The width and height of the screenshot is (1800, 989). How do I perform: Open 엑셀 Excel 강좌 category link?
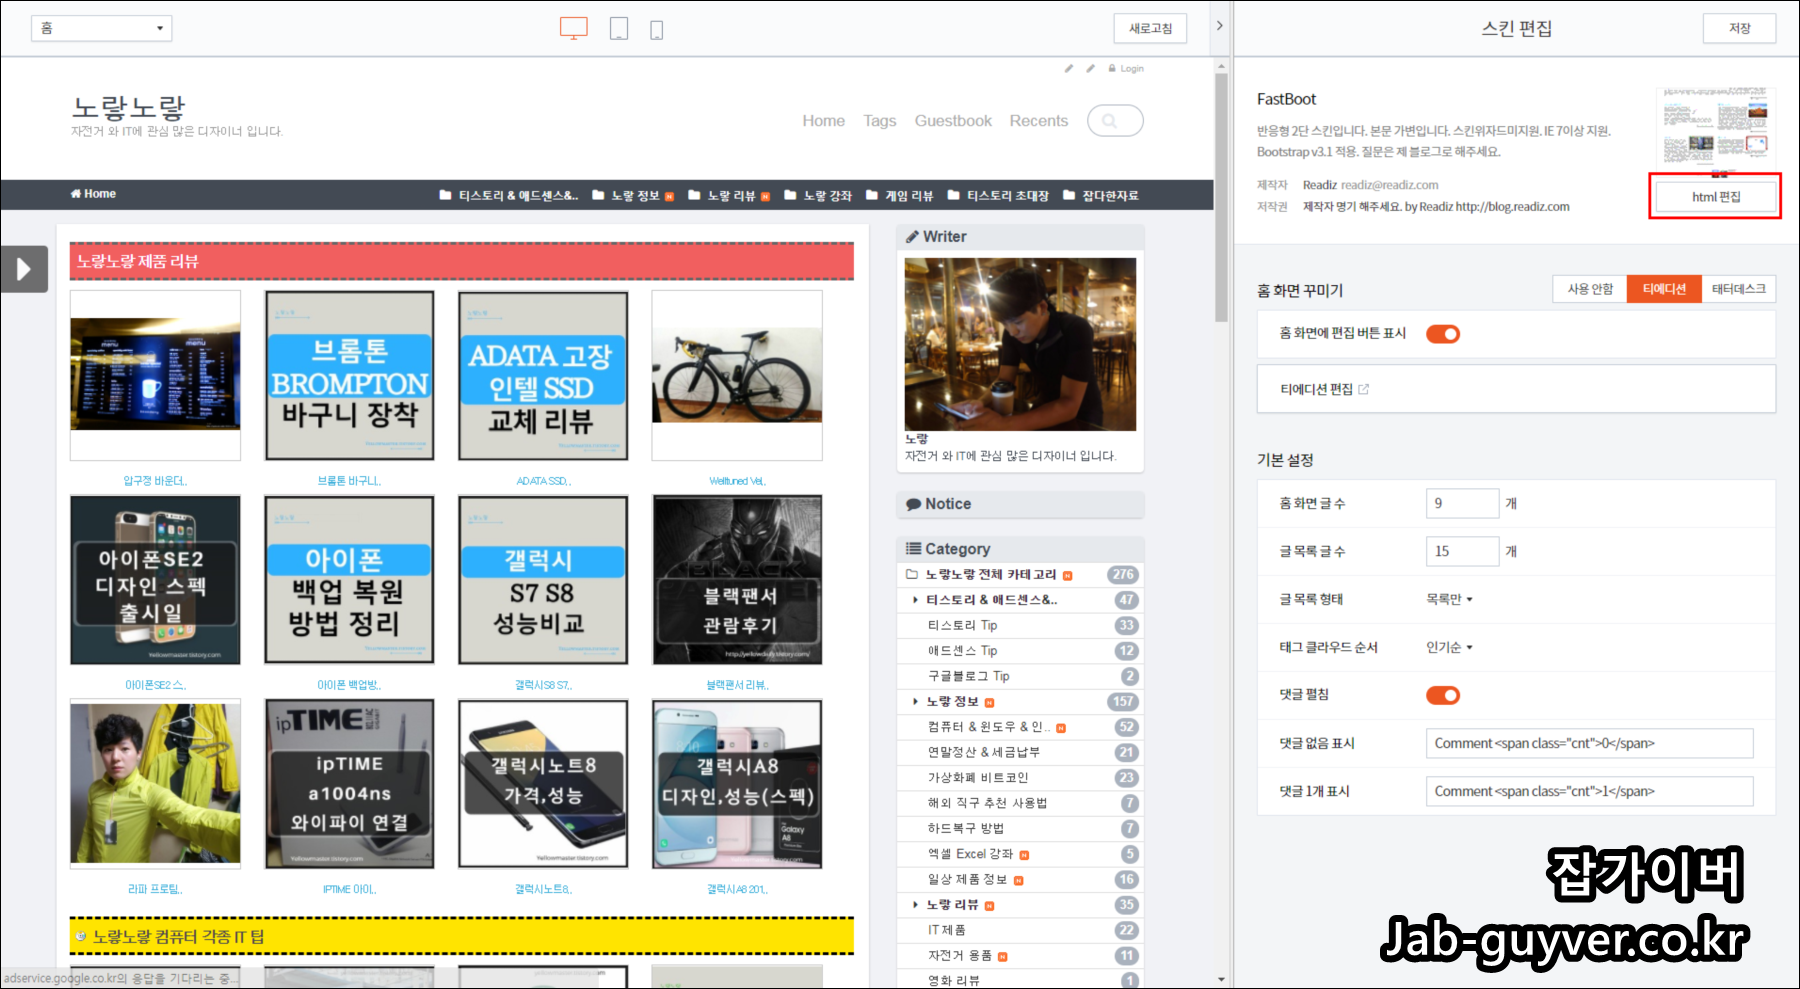click(x=970, y=854)
